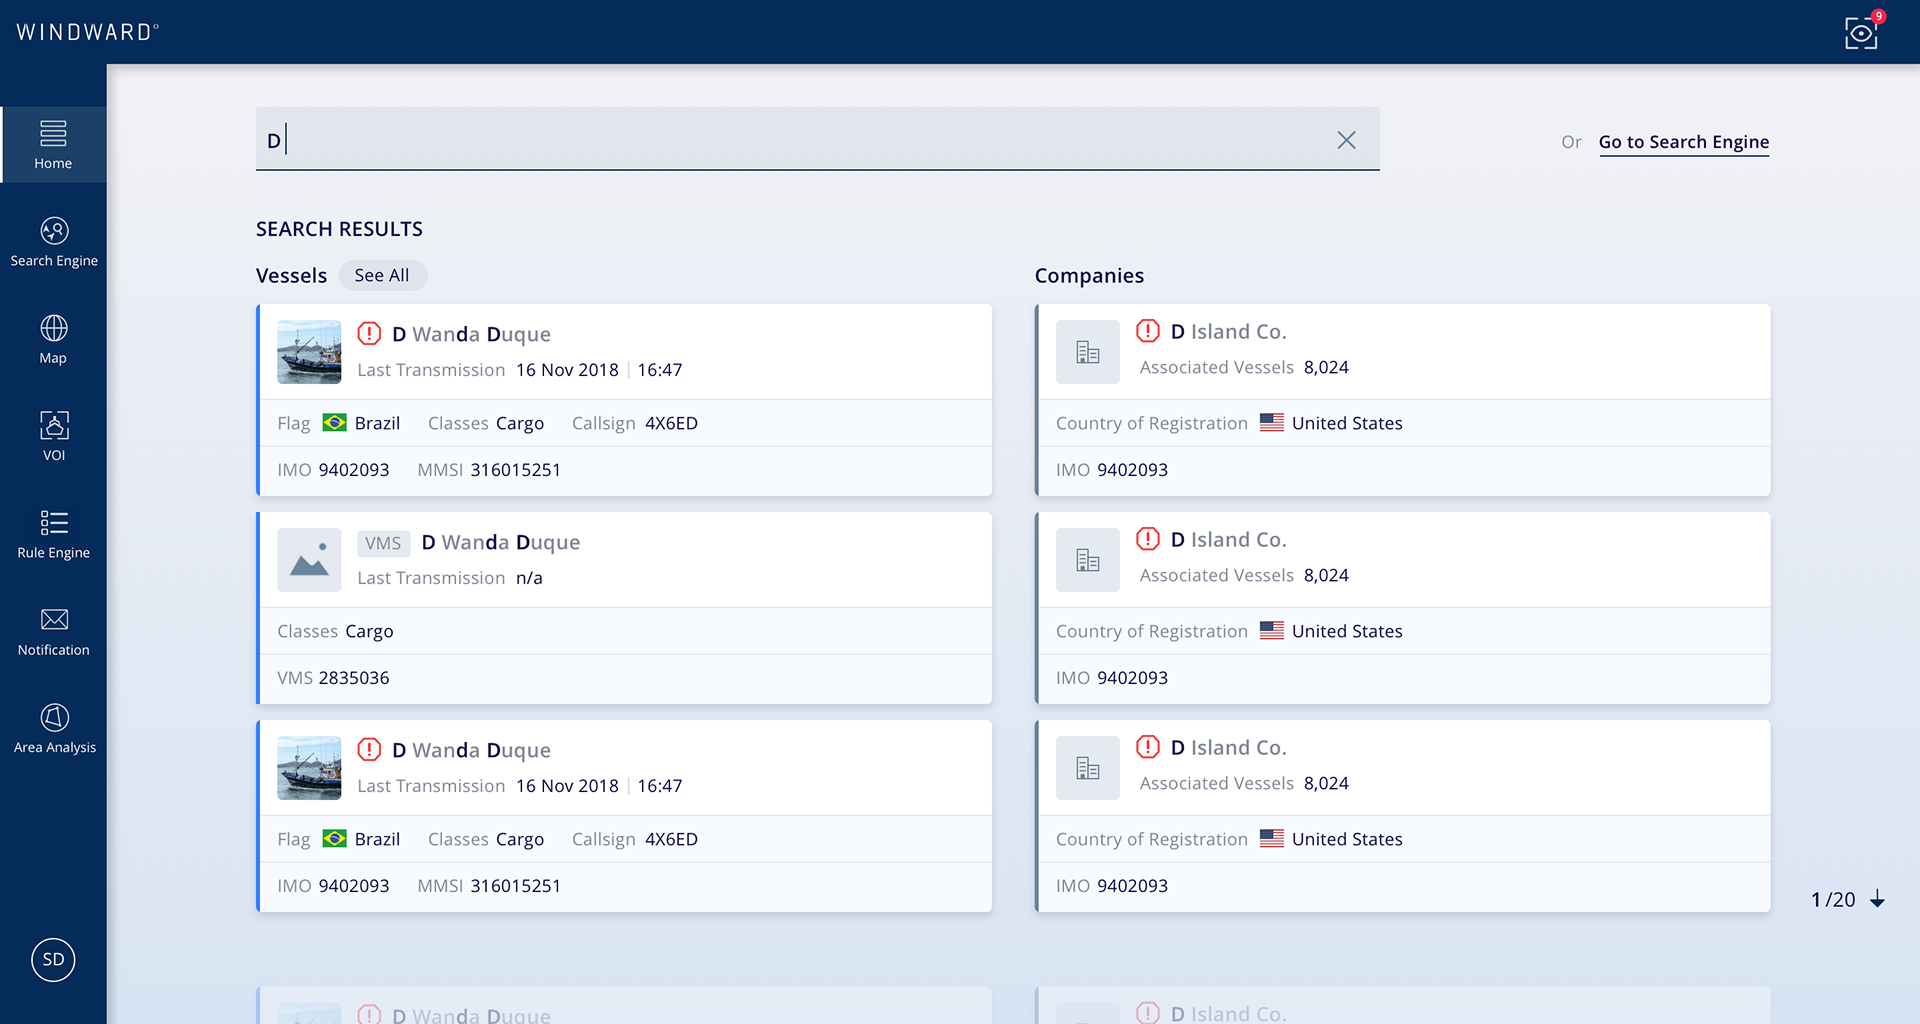Click page indicator 1/20
1920x1024 pixels.
point(1833,899)
